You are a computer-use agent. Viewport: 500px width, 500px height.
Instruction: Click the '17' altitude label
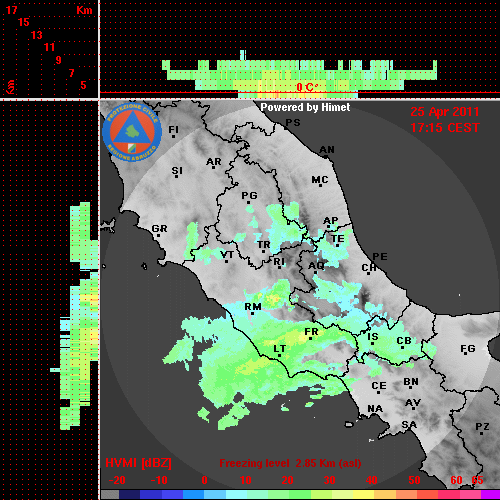coord(11,10)
